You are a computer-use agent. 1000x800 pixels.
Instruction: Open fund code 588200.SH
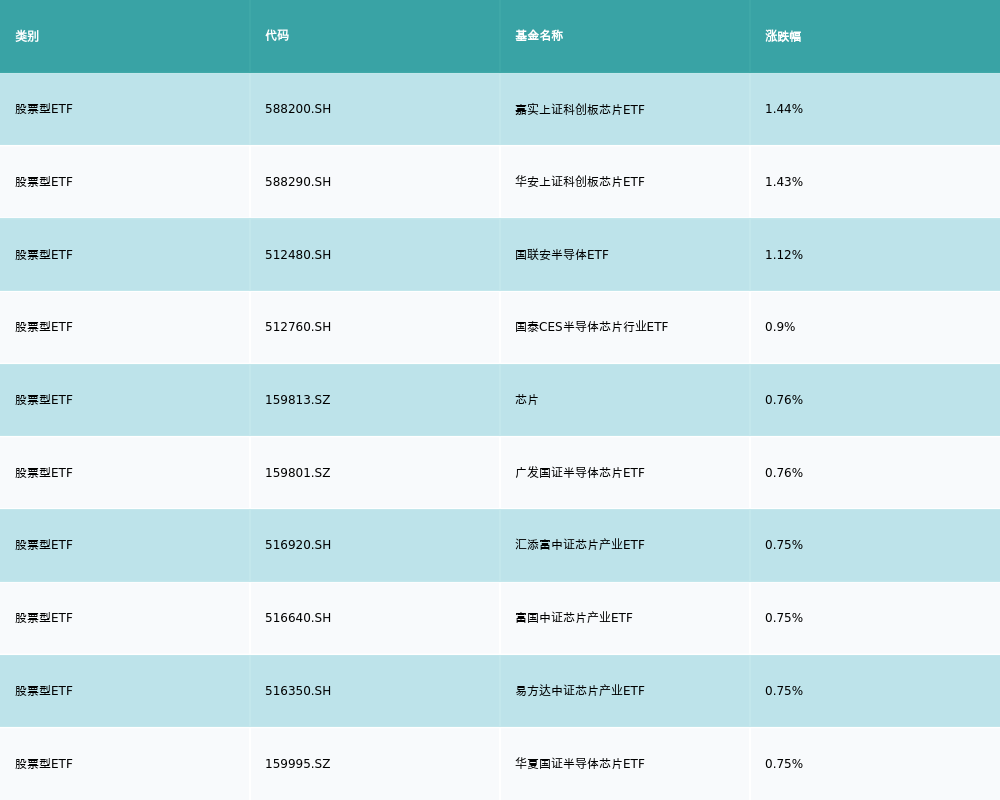[298, 109]
